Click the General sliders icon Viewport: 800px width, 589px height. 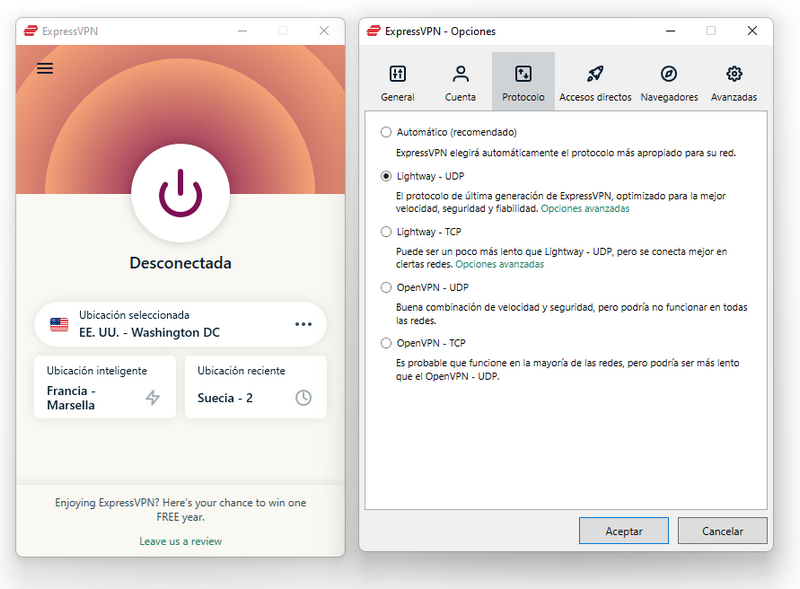tap(397, 74)
